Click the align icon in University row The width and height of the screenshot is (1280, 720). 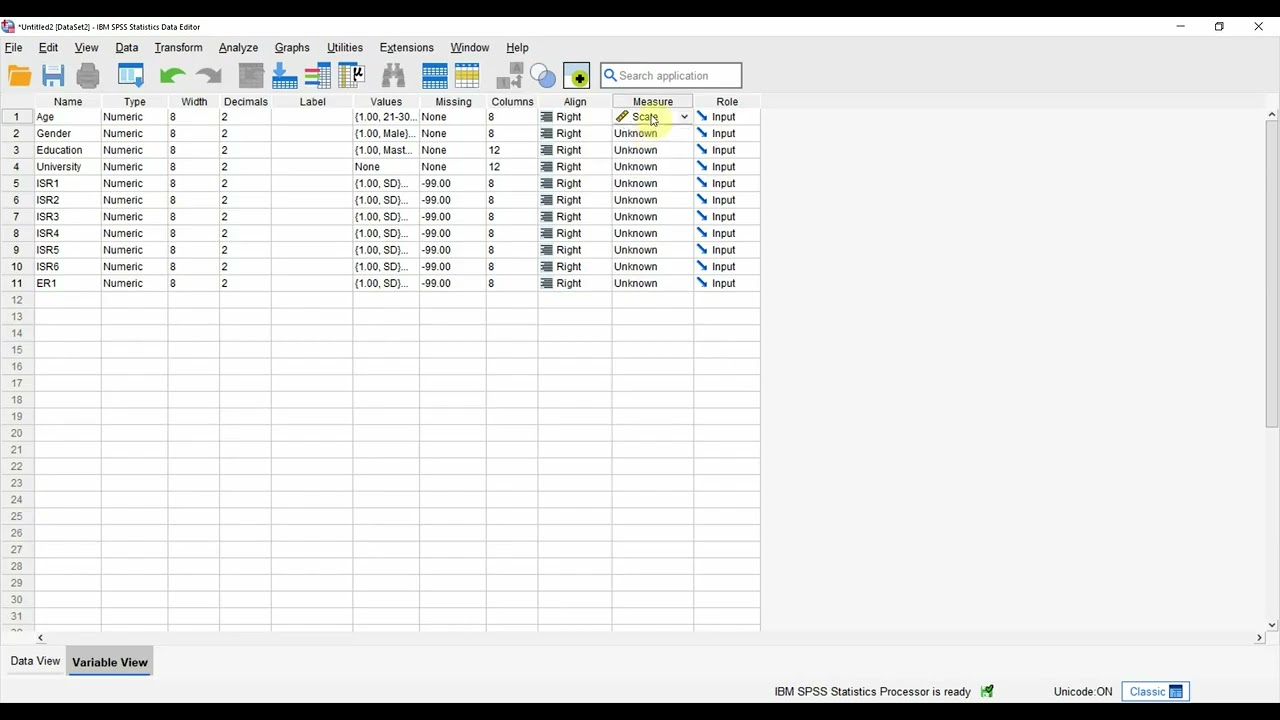coord(547,167)
